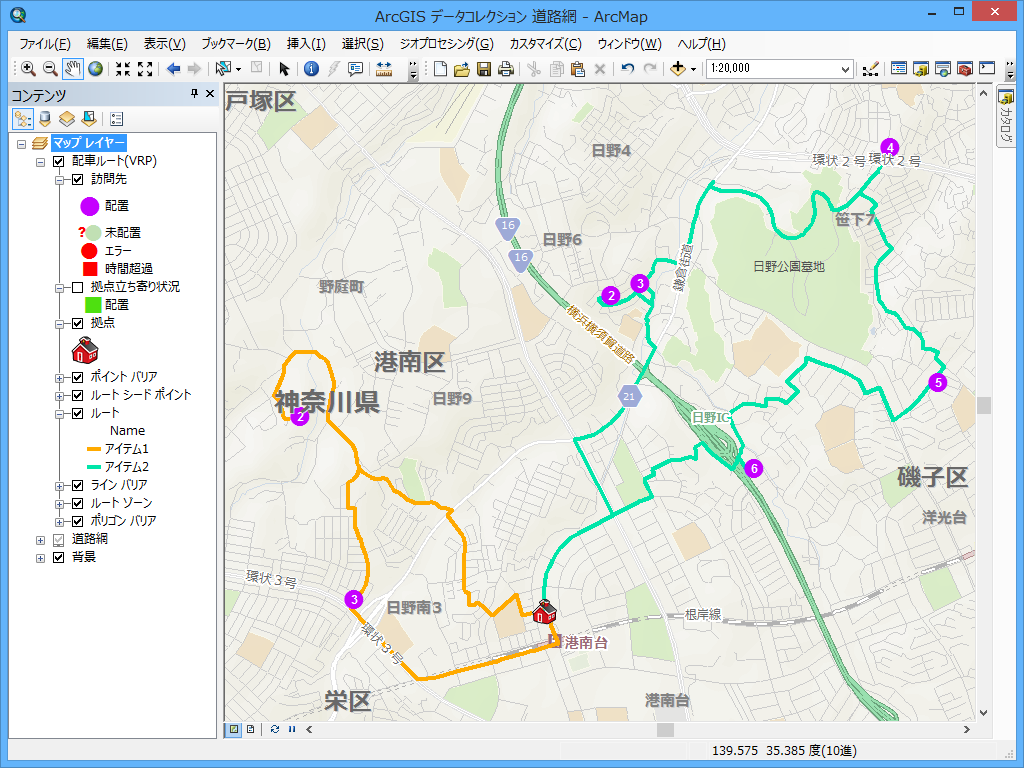Open the ファイル(F) menu
The height and width of the screenshot is (768, 1024).
click(45, 44)
